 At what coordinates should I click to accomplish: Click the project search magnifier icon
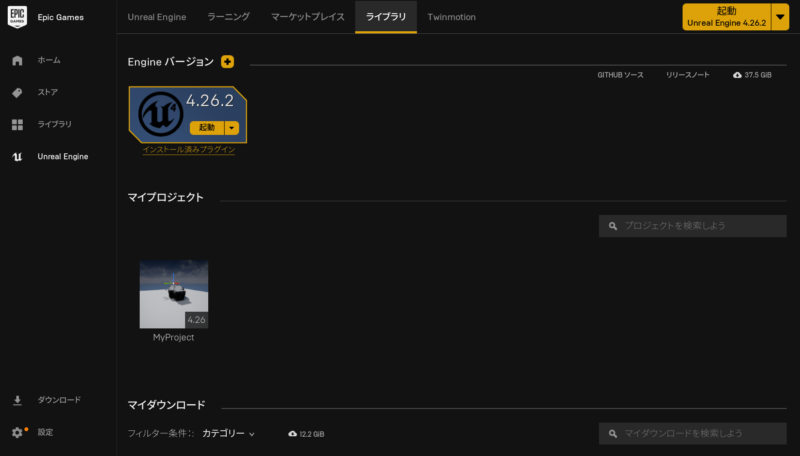click(x=613, y=226)
